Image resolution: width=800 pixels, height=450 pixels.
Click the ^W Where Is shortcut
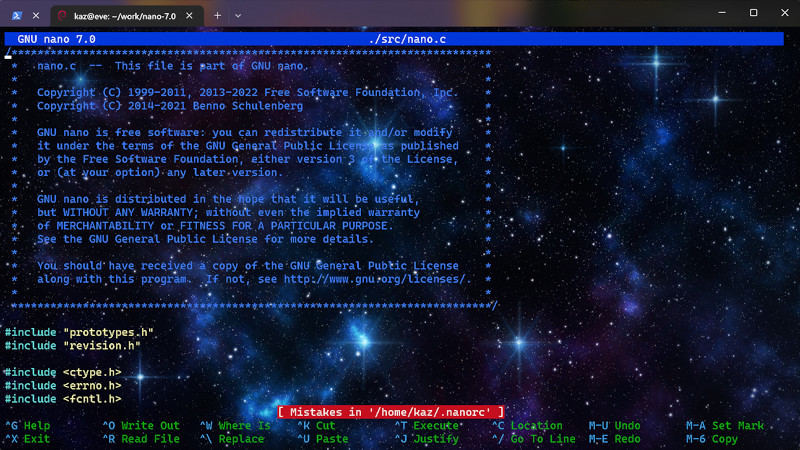[x=235, y=426]
